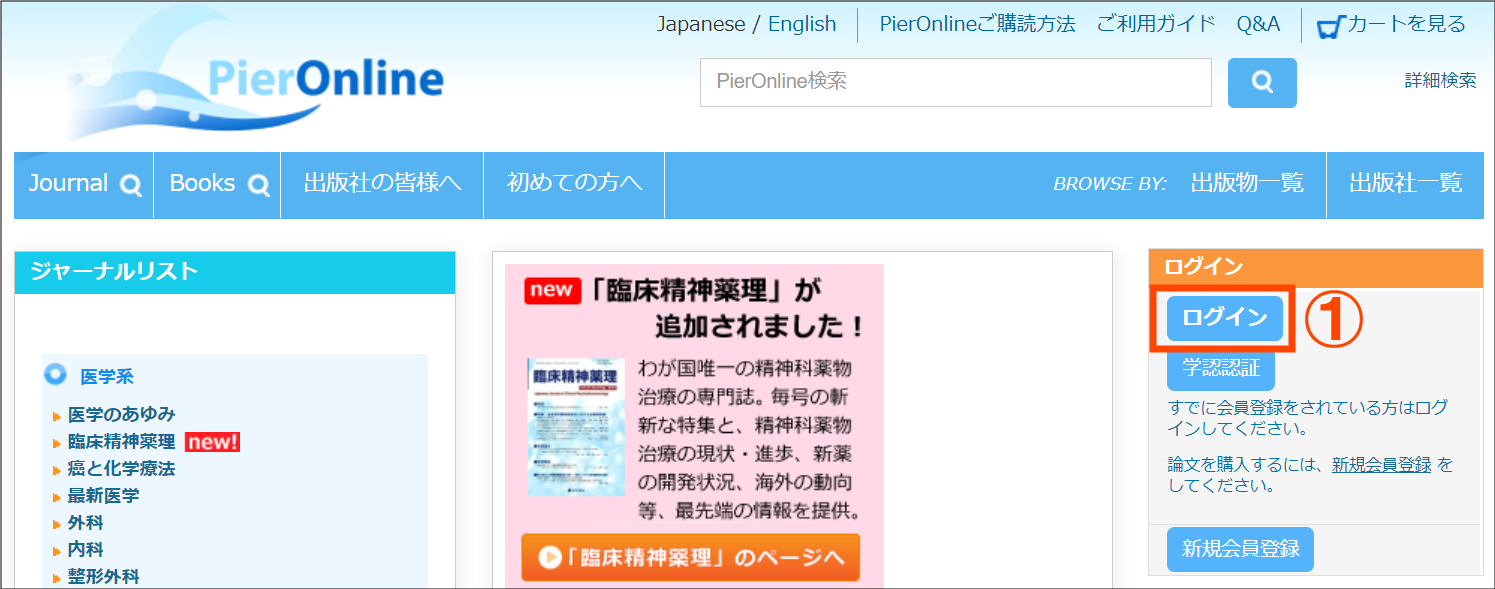Click the shopping cart icon
This screenshot has width=1495, height=589.
(x=1330, y=26)
